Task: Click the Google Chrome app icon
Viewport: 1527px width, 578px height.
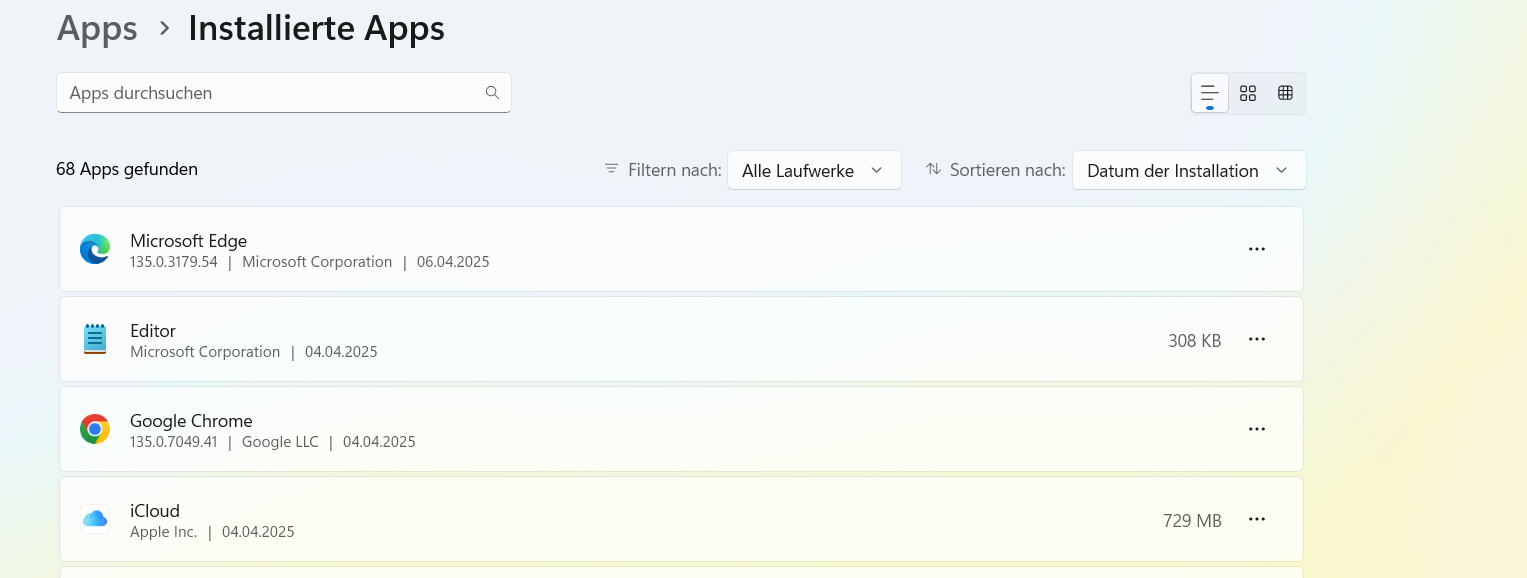Action: click(95, 429)
